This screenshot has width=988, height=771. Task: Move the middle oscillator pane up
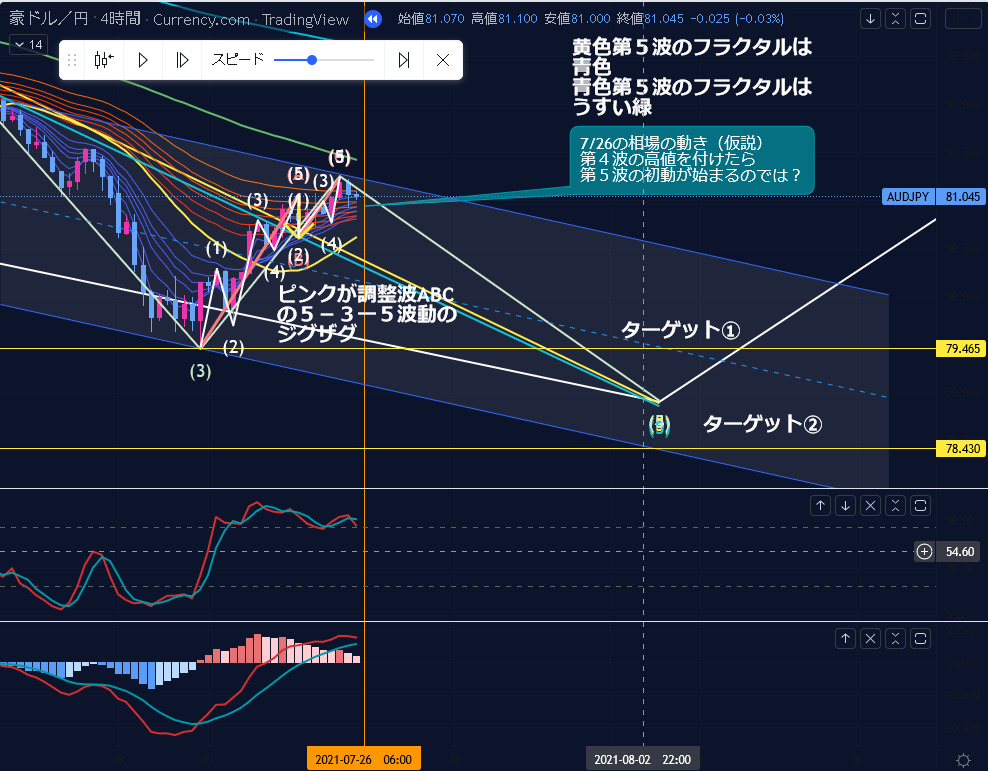pyautogui.click(x=820, y=505)
